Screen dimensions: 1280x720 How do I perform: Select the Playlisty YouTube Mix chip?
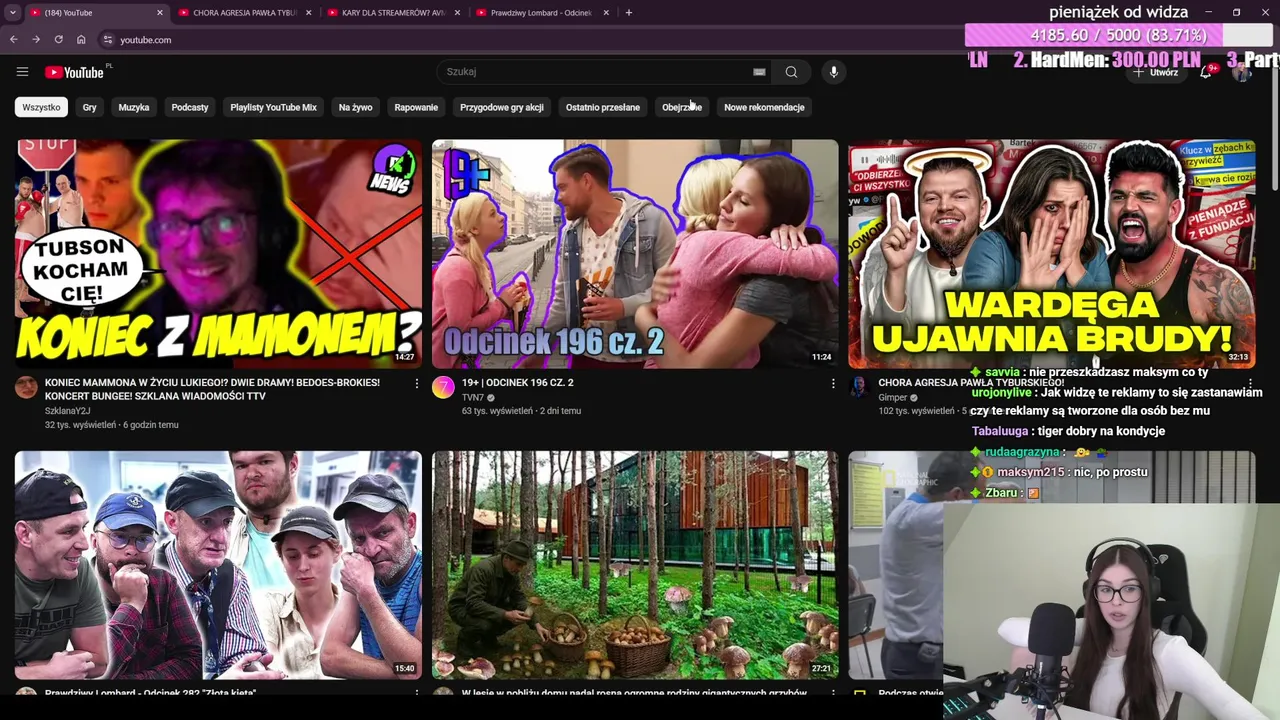click(x=273, y=107)
